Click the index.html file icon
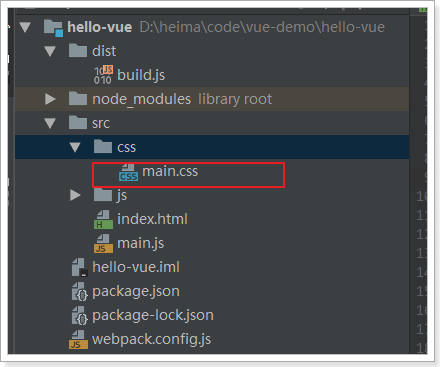 click(x=103, y=220)
